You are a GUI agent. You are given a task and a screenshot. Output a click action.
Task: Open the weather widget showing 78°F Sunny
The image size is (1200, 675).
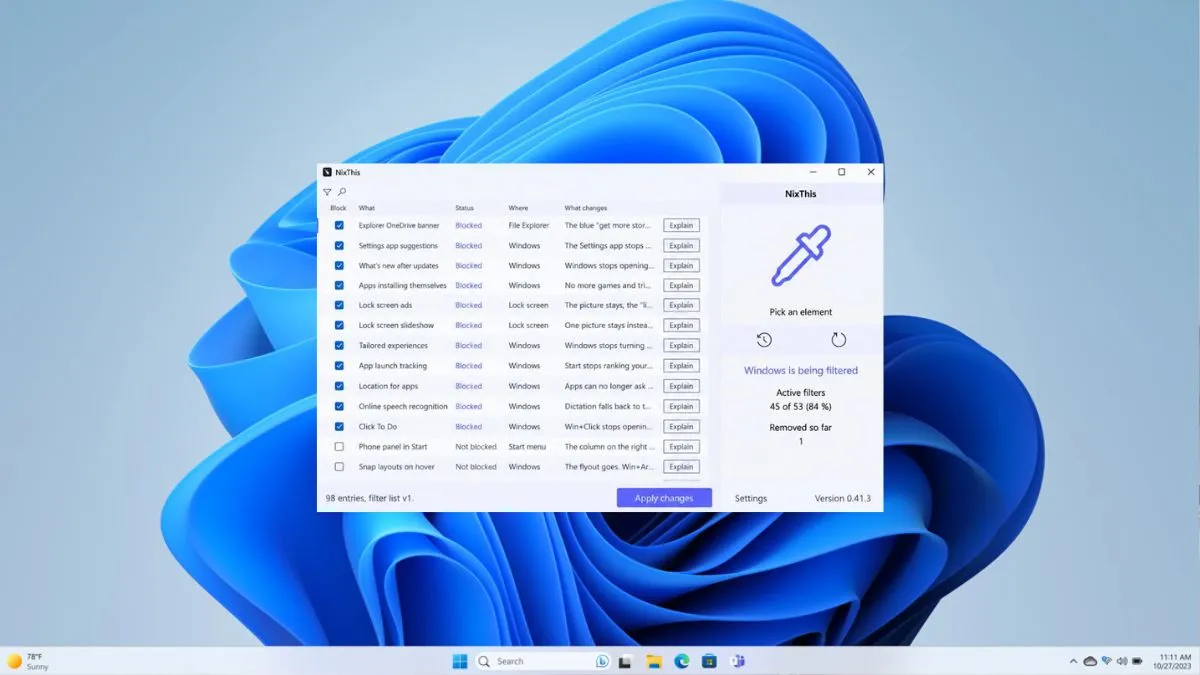pos(28,661)
